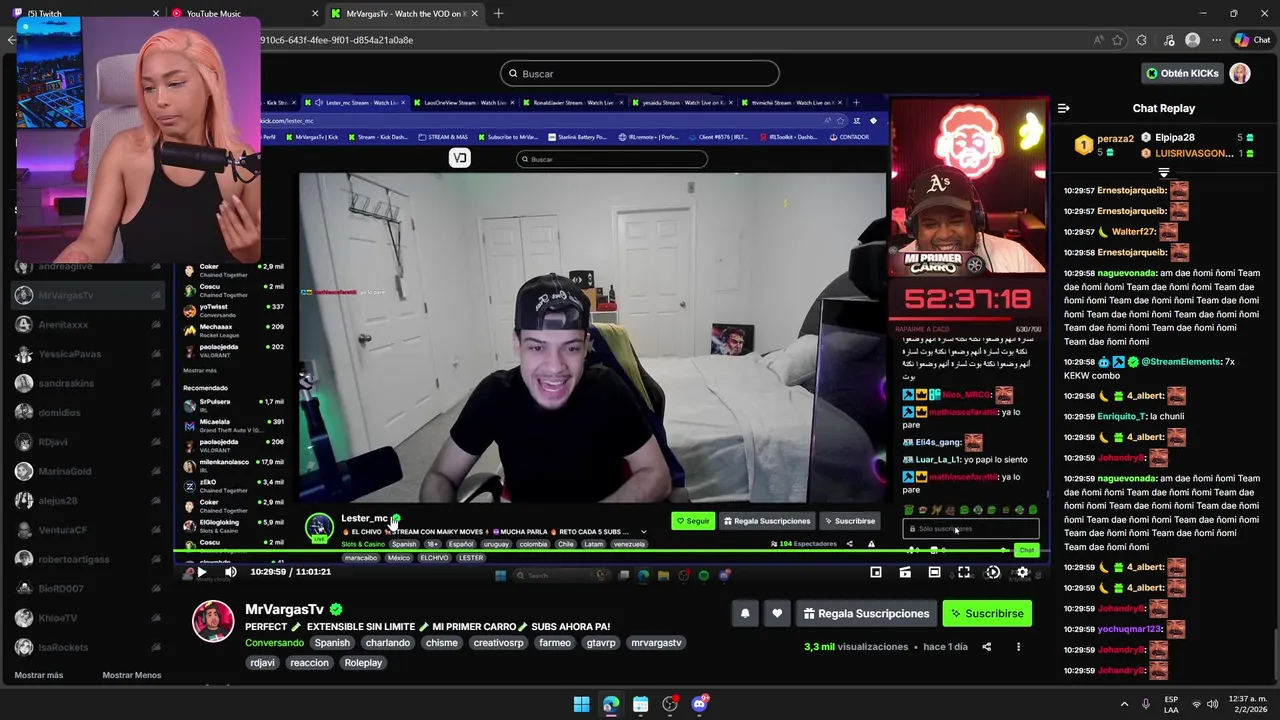This screenshot has height=720, width=1280.
Task: Click the Roleplay tag
Action: pos(363,663)
